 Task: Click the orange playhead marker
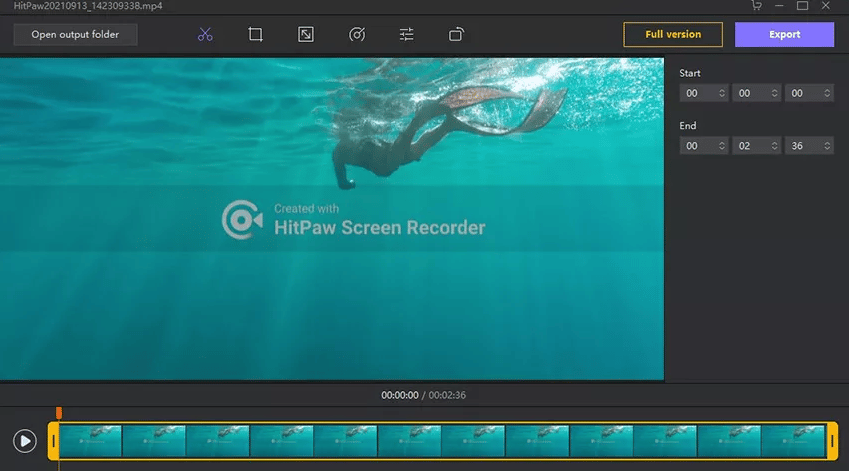click(x=59, y=413)
